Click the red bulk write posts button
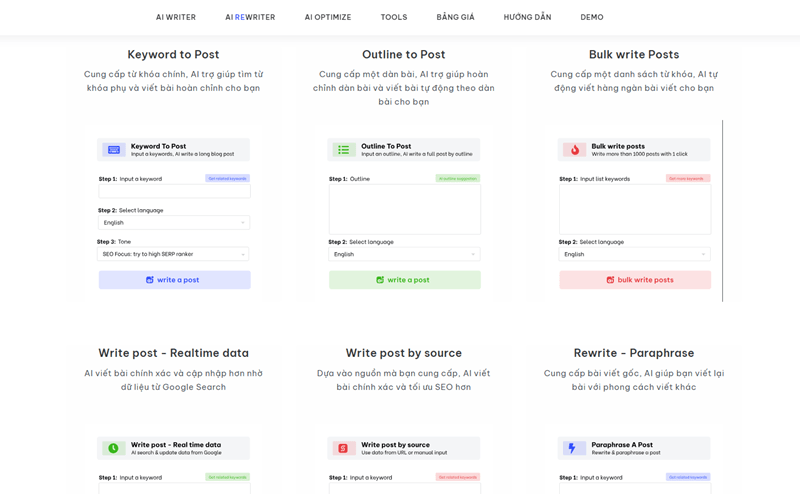Screen dimensions: 800x494 click(x=635, y=280)
